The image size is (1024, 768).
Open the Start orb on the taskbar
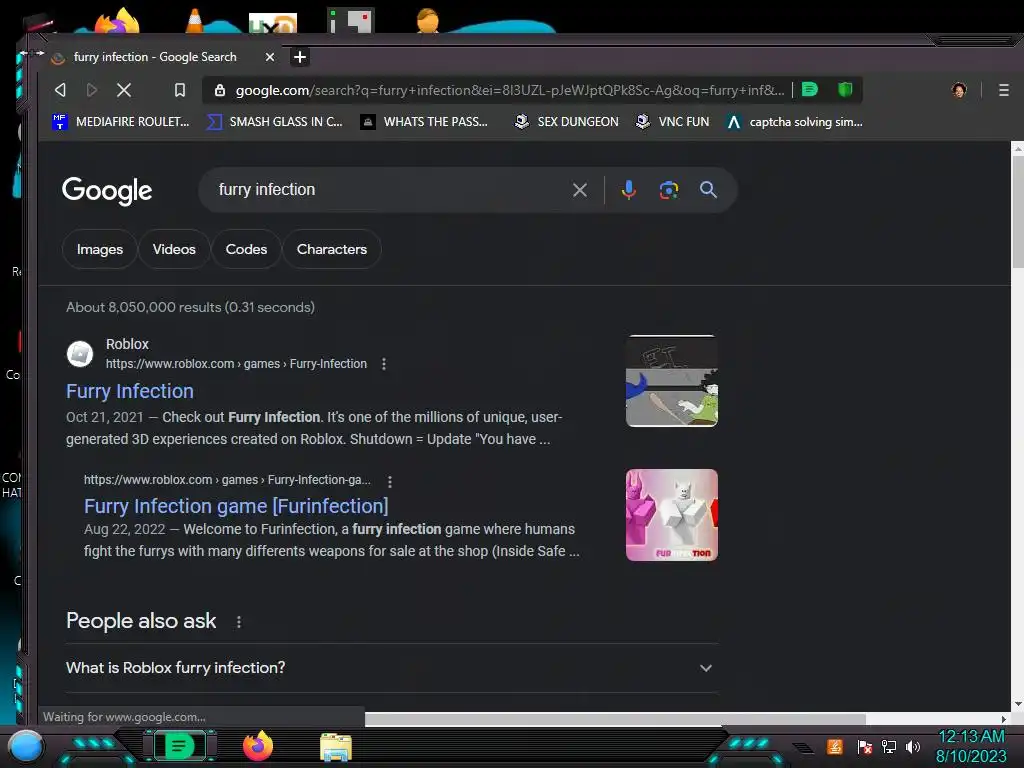coord(26,747)
